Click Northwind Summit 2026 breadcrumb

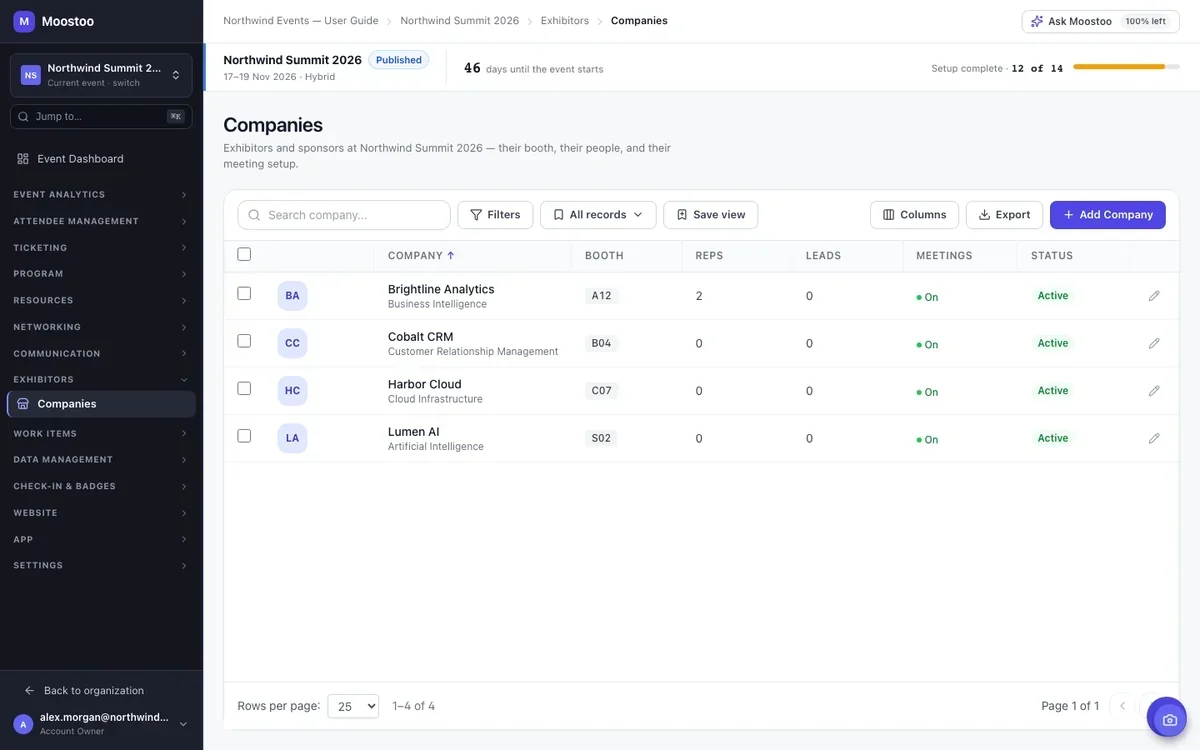460,21
